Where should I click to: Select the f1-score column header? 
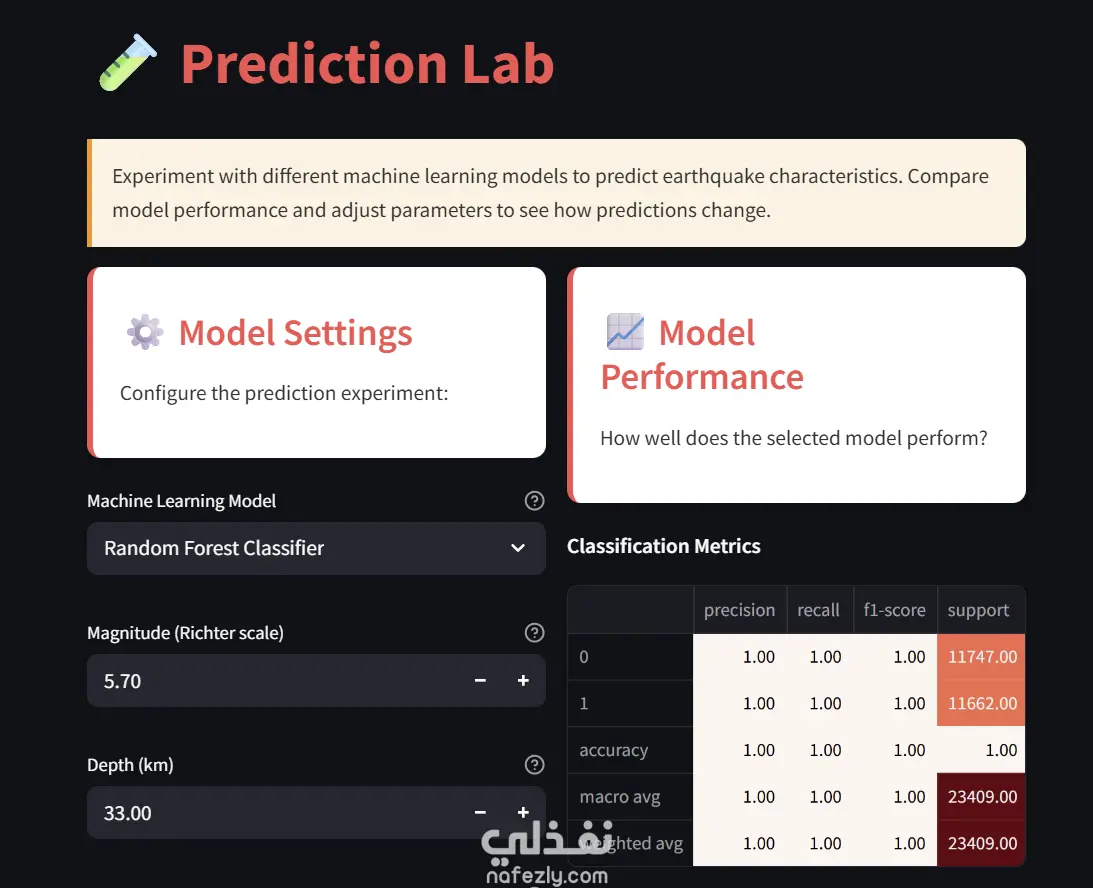894,610
